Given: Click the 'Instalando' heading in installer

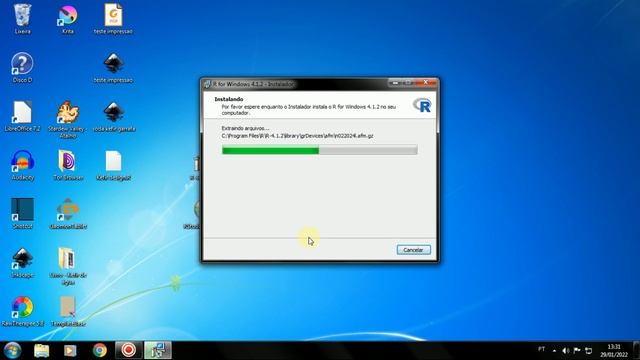Looking at the screenshot, I should point(229,99).
